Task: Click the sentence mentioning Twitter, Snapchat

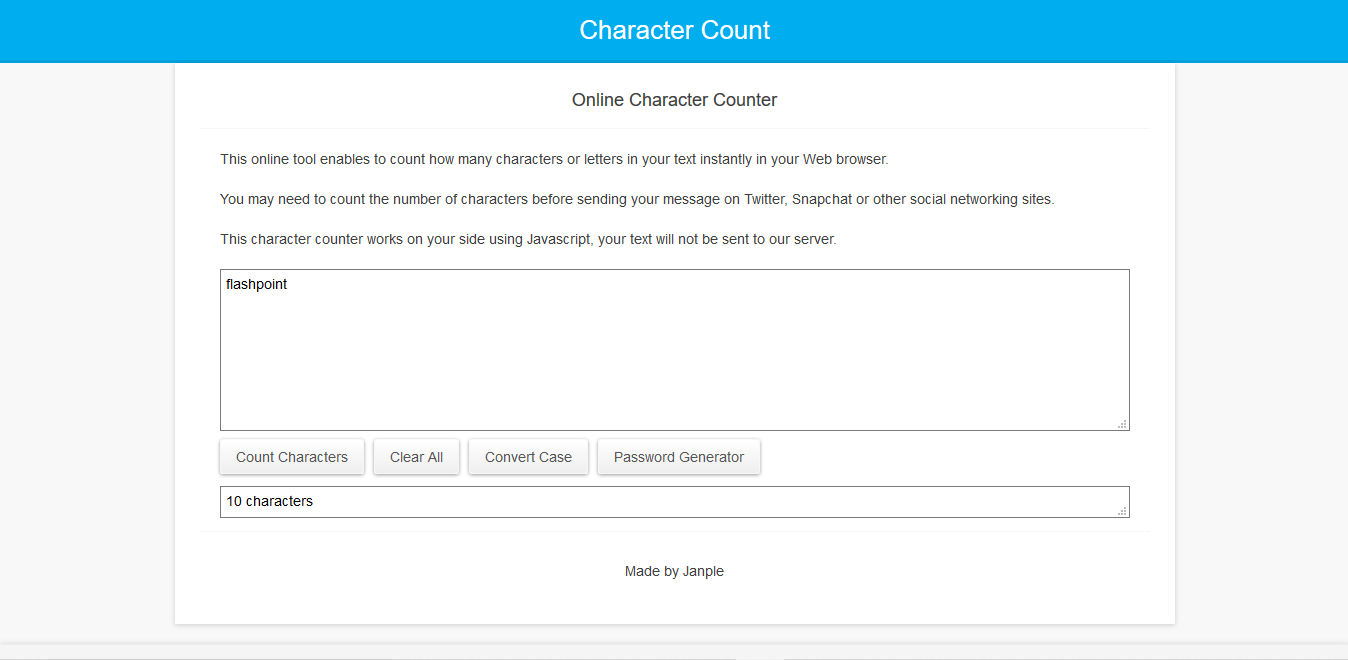Action: [637, 199]
